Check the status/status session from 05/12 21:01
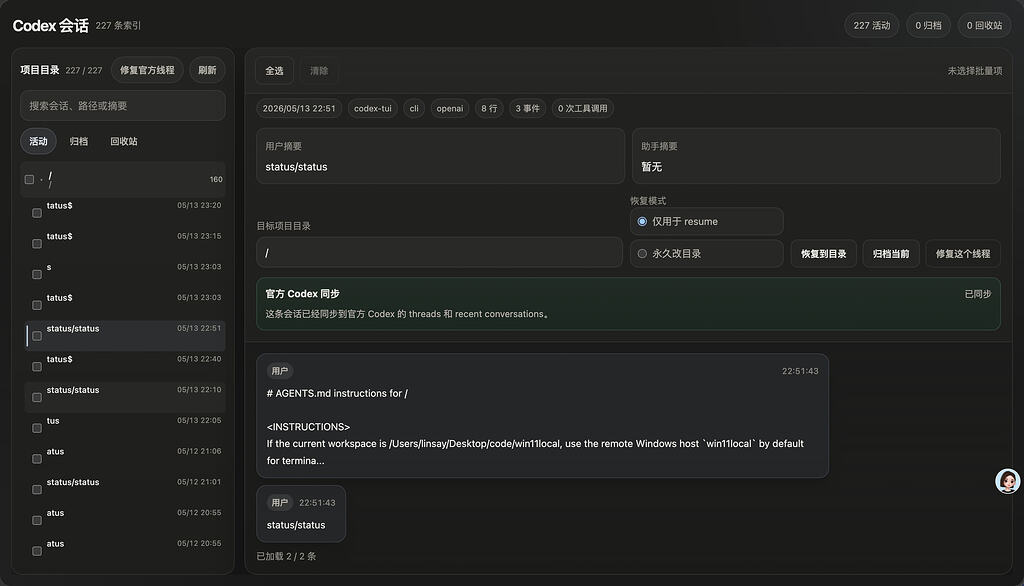The height and width of the screenshot is (586, 1024). pyautogui.click(x=37, y=489)
